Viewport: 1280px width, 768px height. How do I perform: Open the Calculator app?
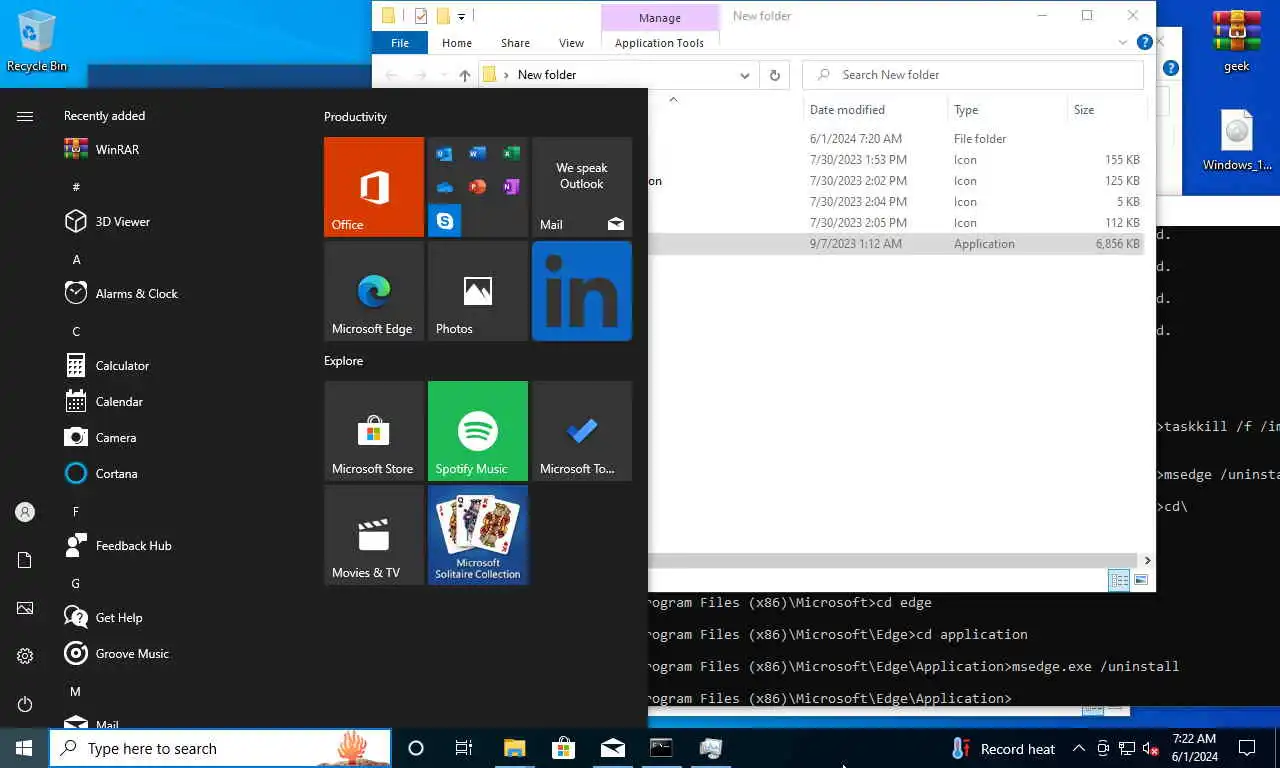point(106,365)
